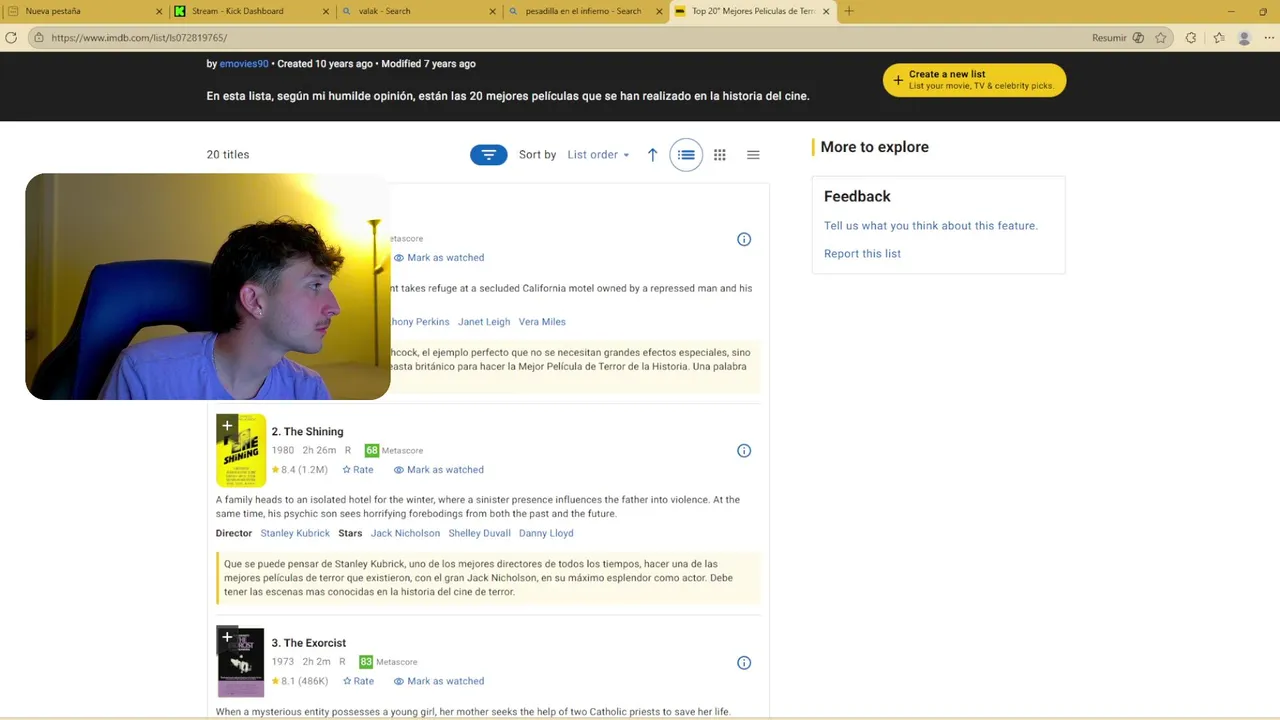
Task: Open emovies90 user profile link
Action: 244,64
